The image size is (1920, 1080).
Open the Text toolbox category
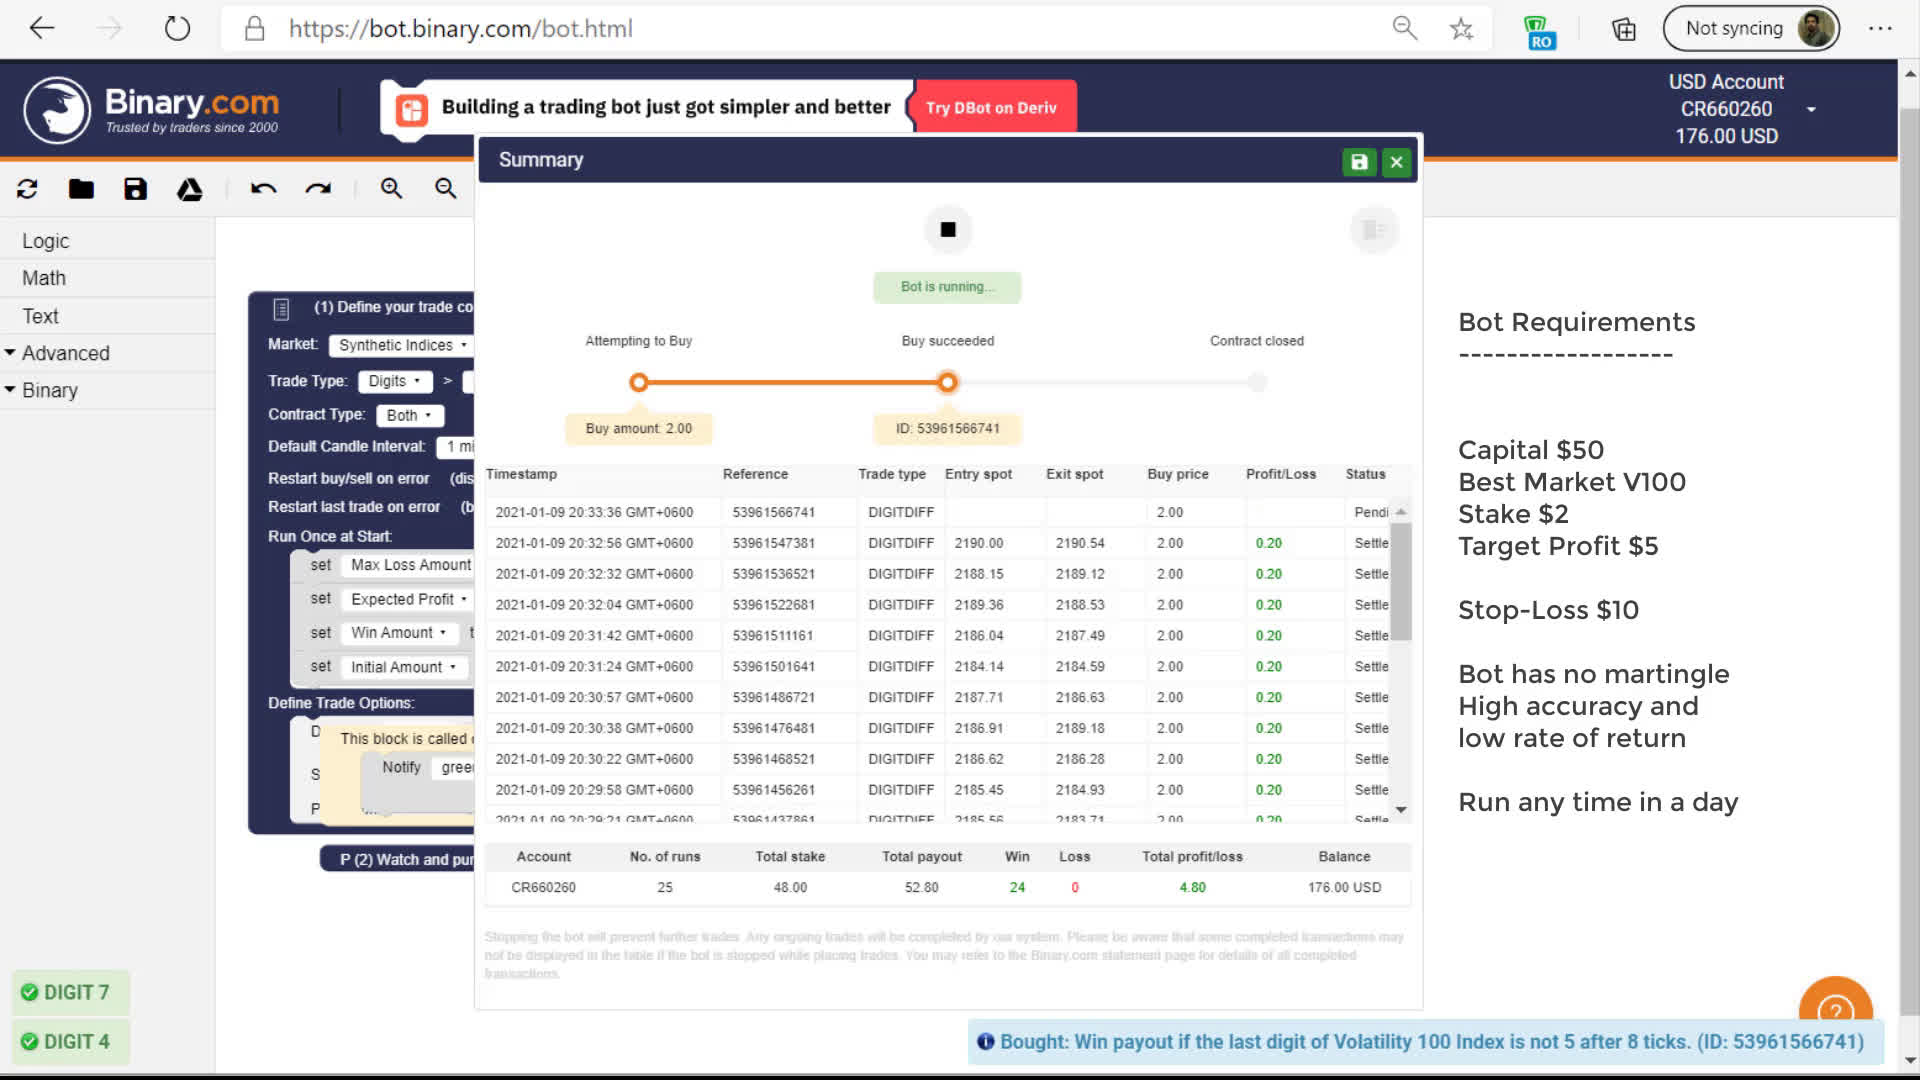tap(41, 316)
